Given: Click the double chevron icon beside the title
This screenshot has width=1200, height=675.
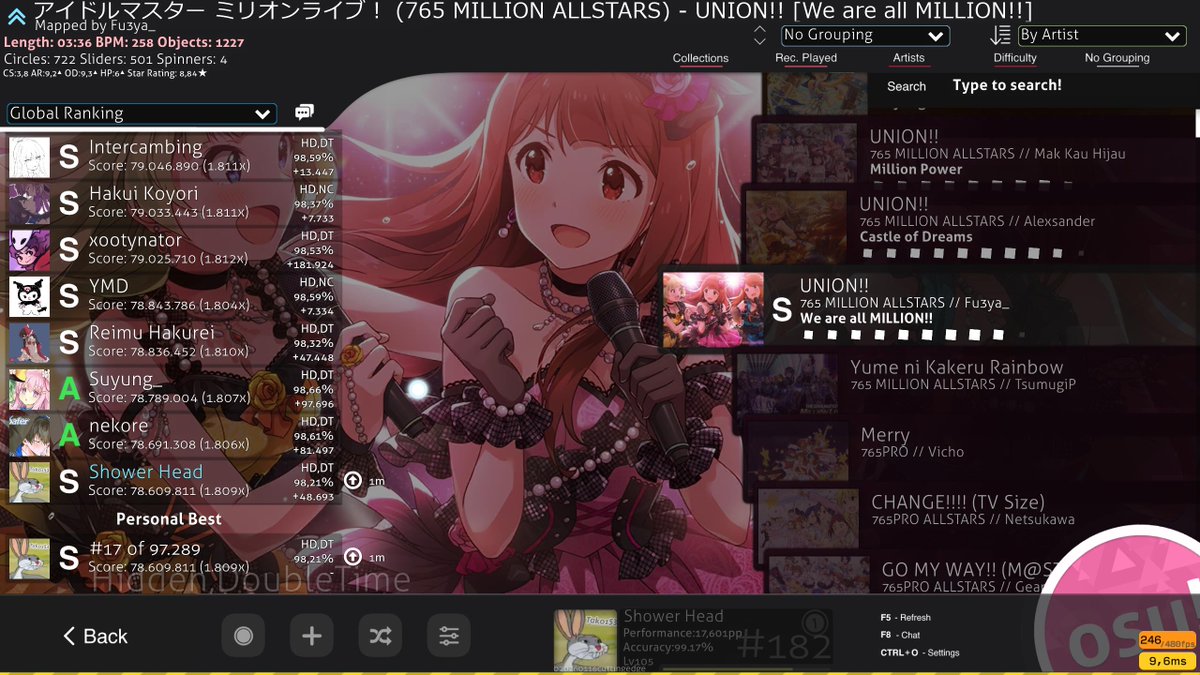Looking at the screenshot, I should [16, 15].
